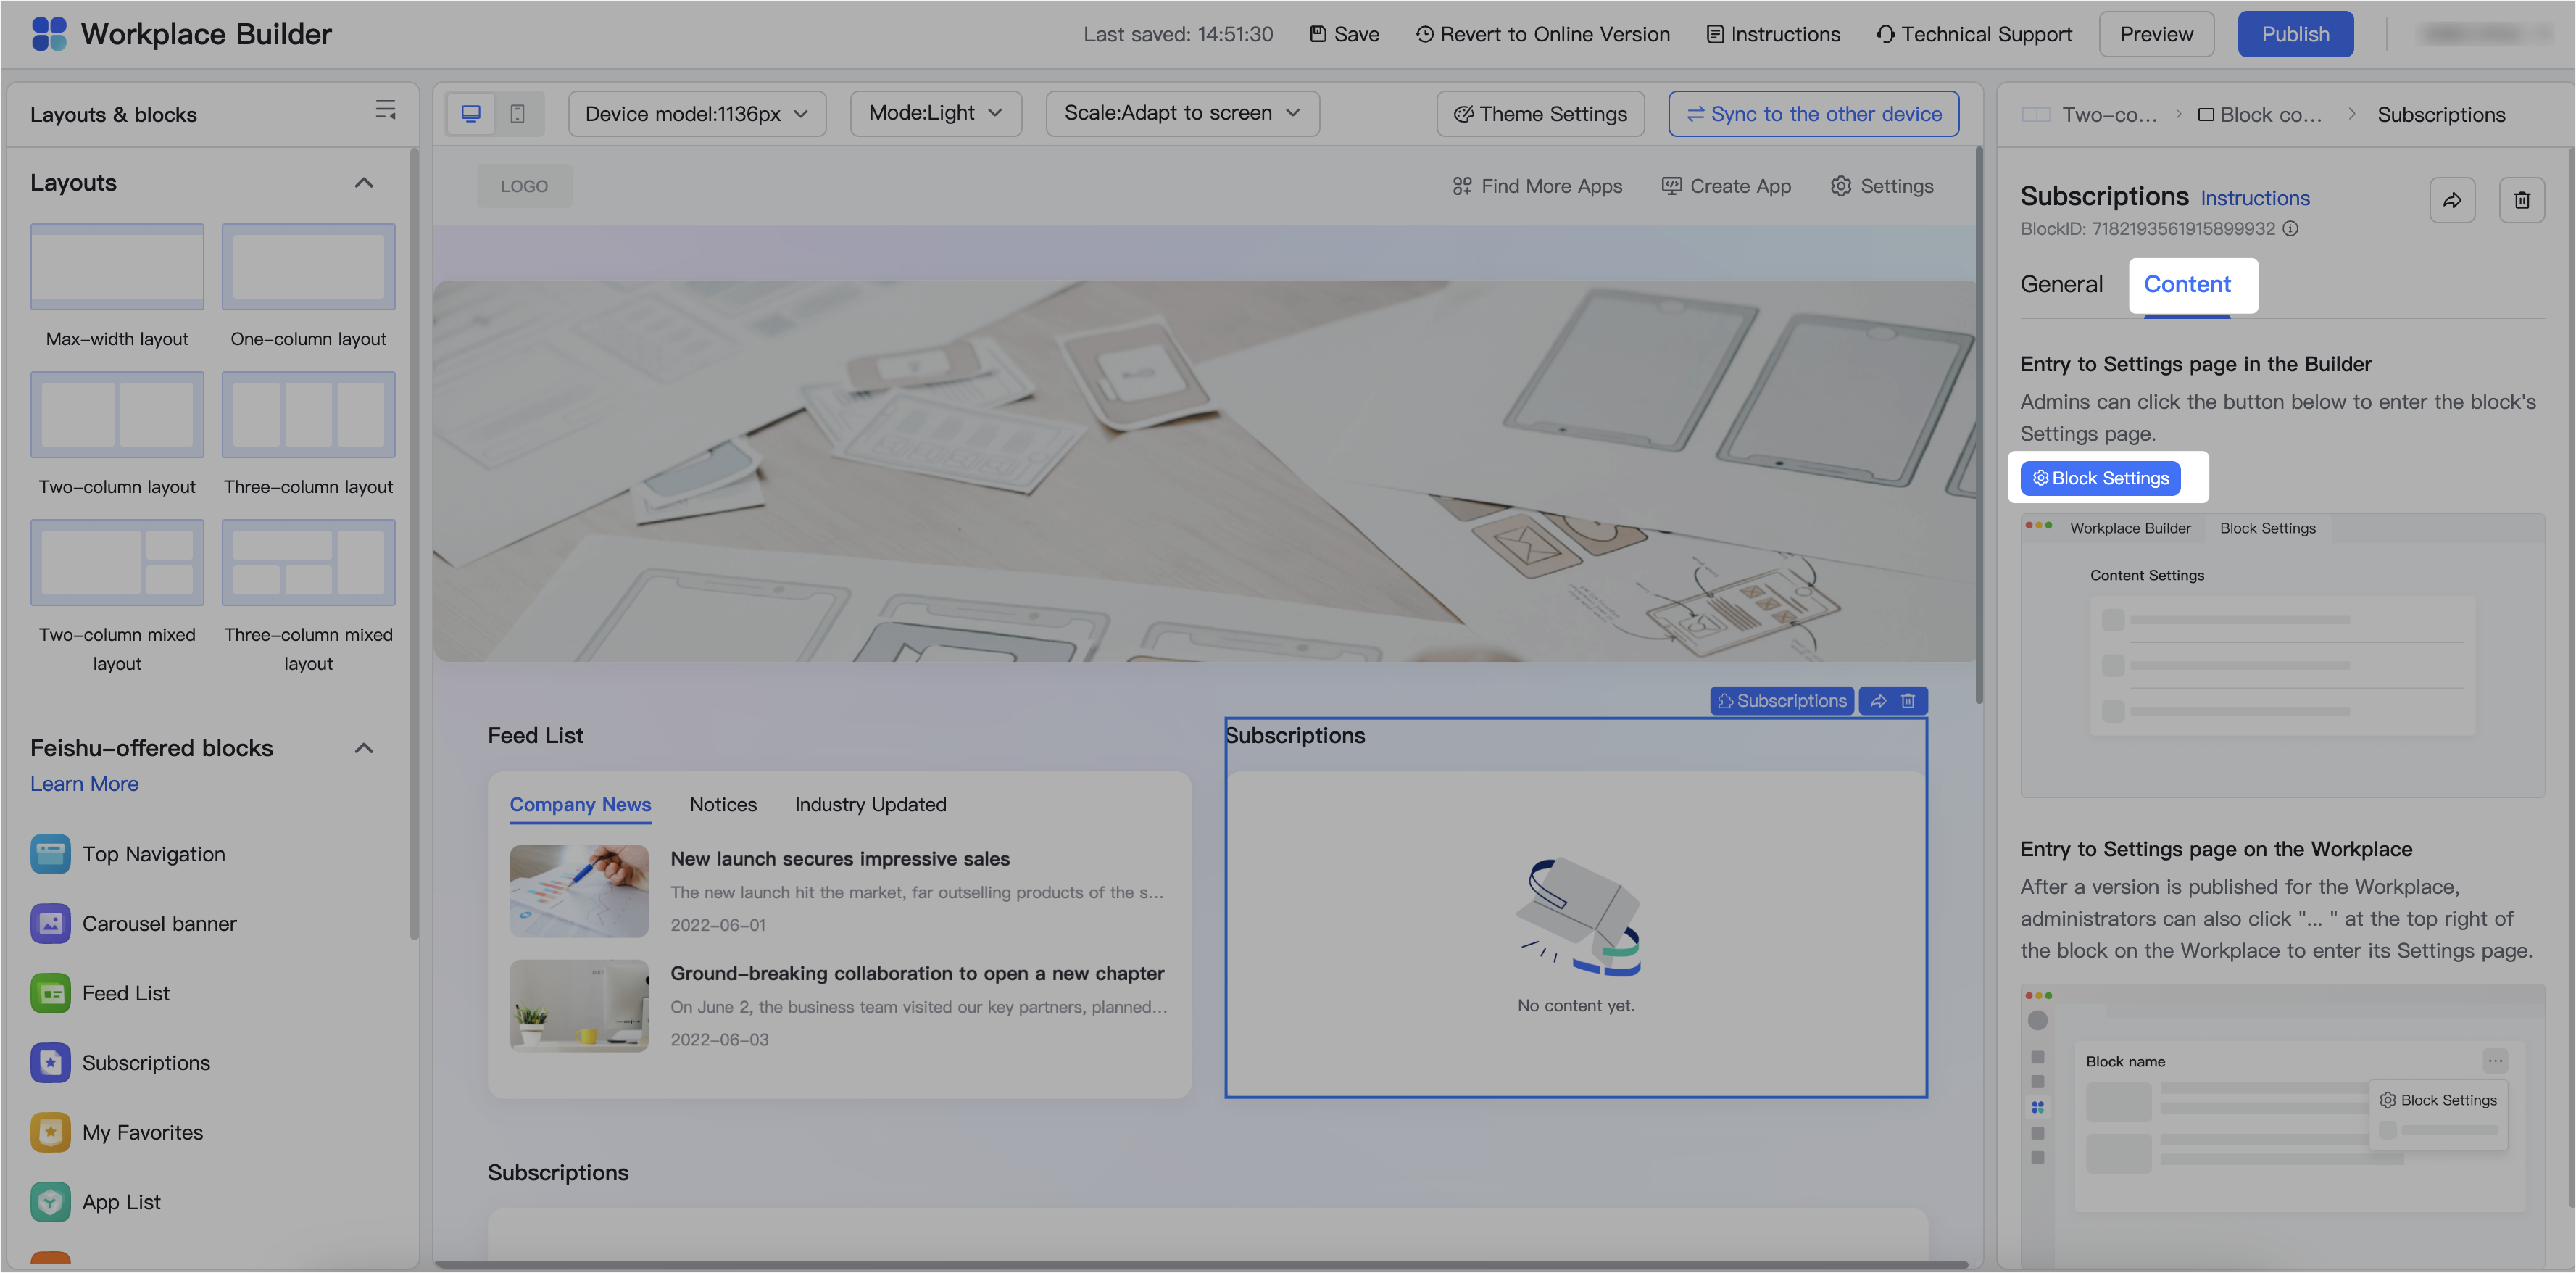Click the Carousel banner image on canvas
This screenshot has width=2576, height=1273.
[1205, 470]
